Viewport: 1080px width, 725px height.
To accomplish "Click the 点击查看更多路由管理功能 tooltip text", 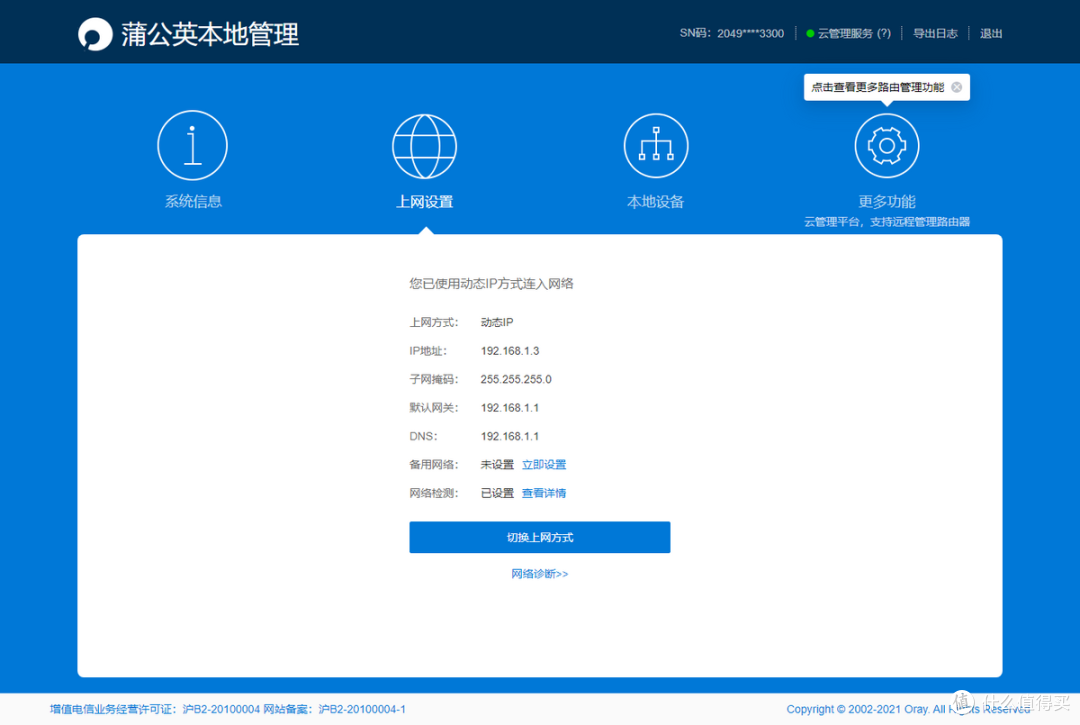I will (878, 87).
